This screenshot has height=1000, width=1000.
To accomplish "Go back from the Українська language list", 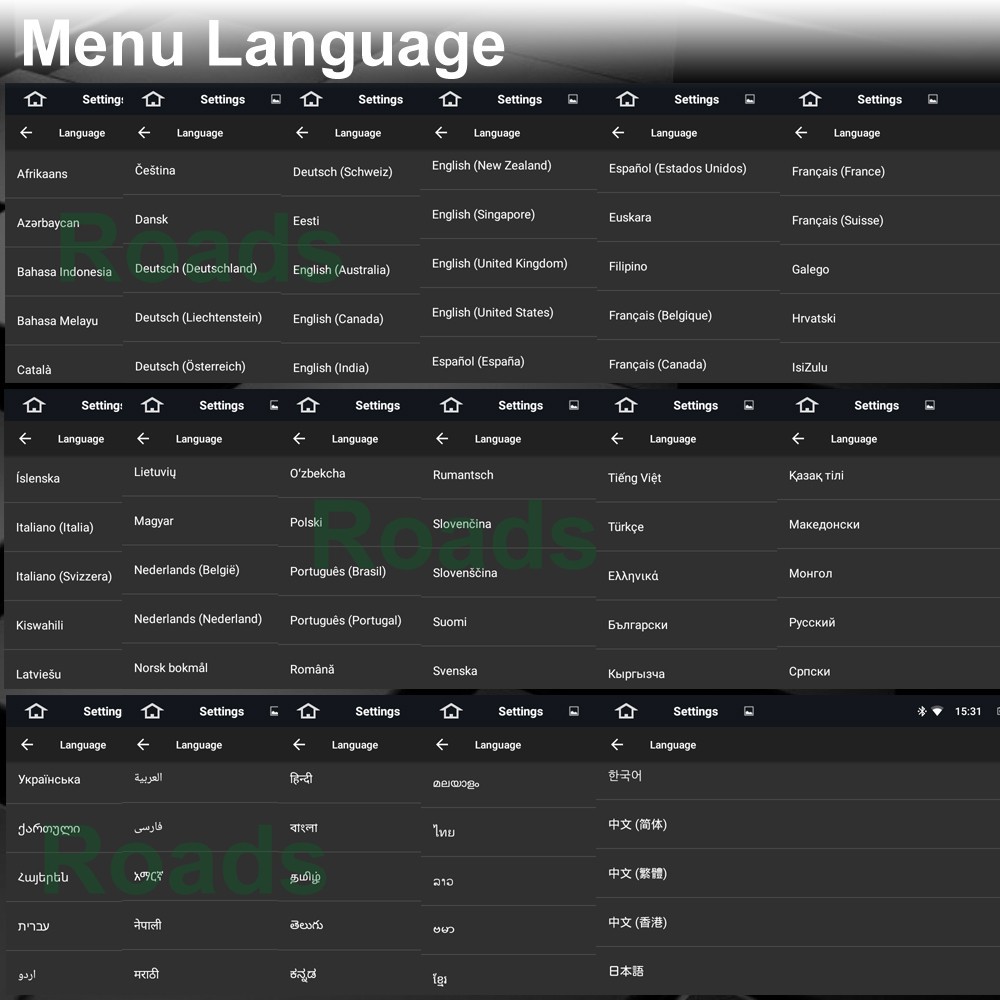I will tap(27, 745).
